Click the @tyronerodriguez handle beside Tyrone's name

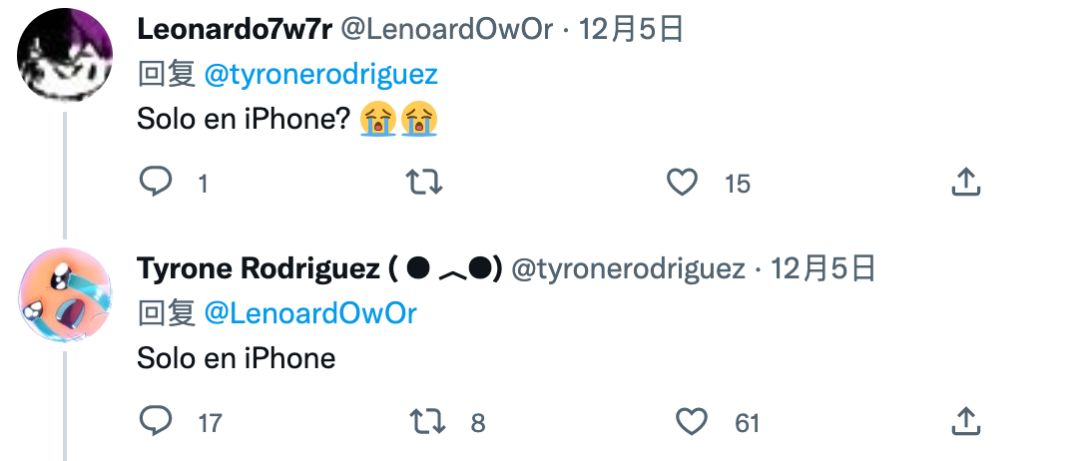coord(628,269)
